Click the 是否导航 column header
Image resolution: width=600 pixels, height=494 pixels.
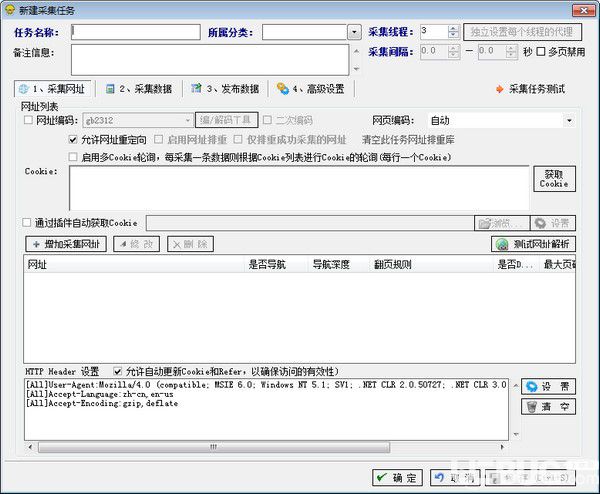276,264
